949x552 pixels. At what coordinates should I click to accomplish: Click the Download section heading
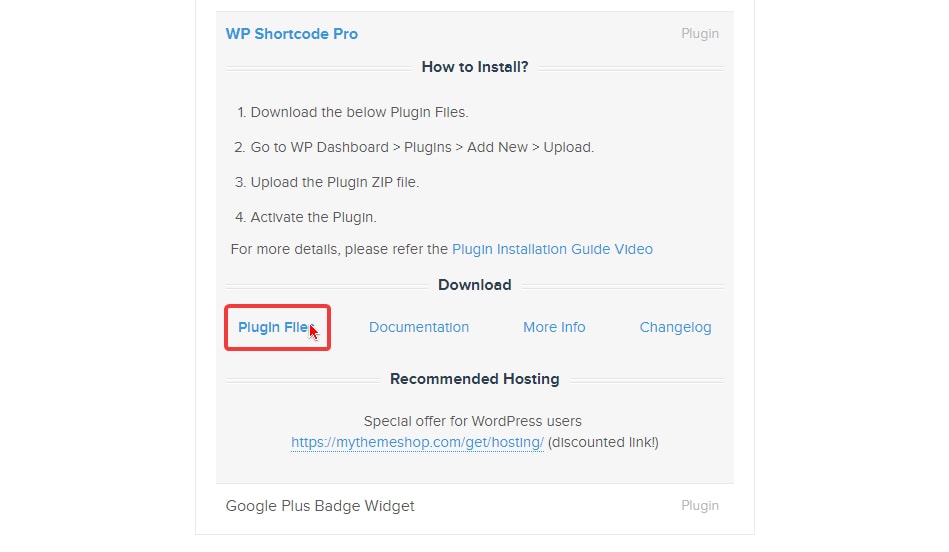pos(474,285)
